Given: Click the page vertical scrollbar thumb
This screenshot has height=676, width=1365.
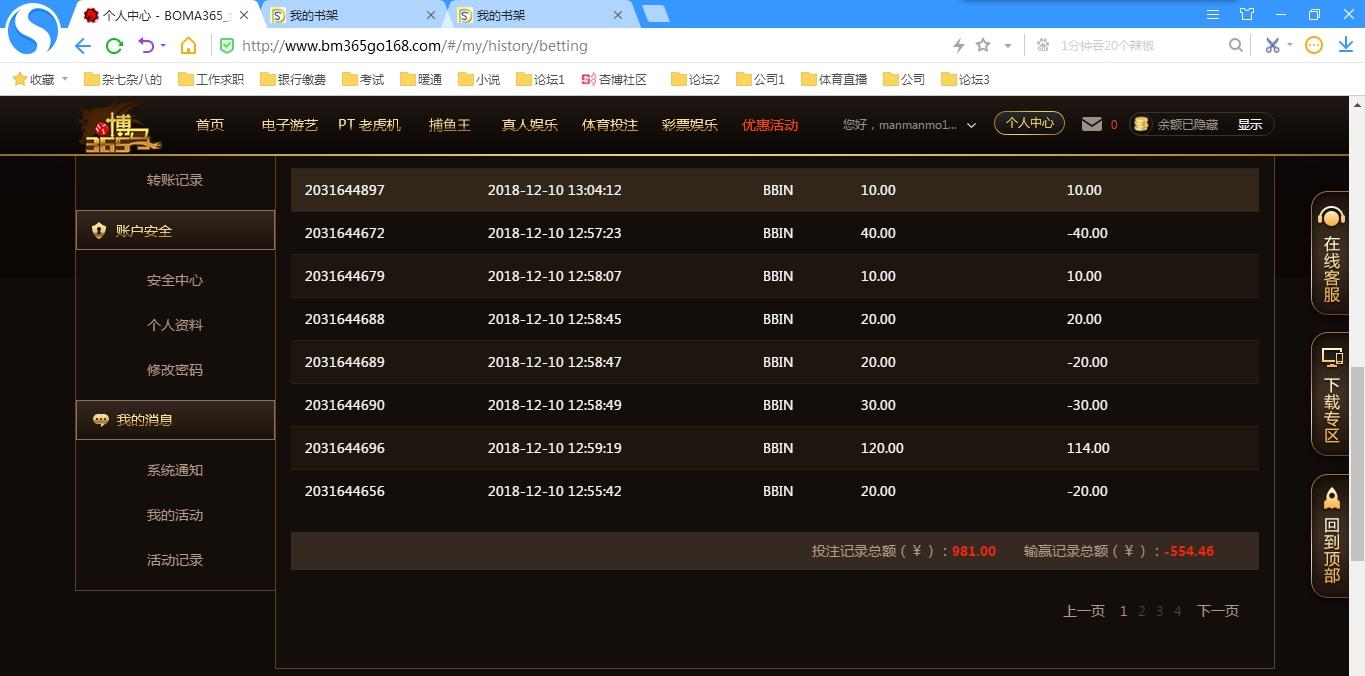Looking at the screenshot, I should [x=1357, y=463].
